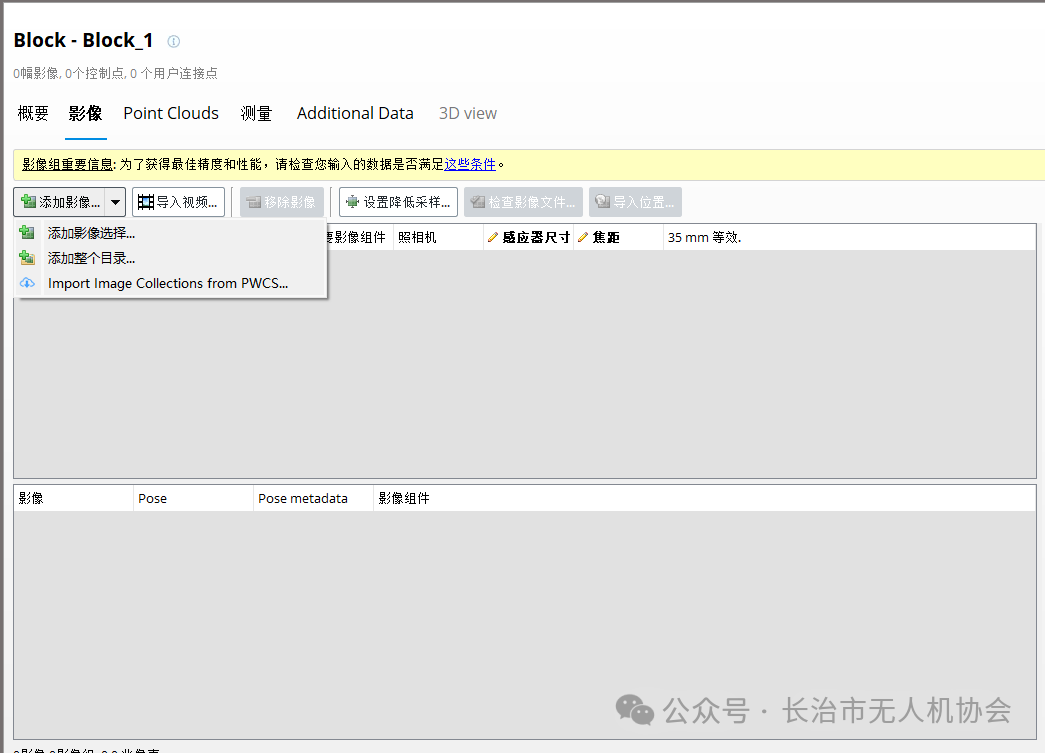Click the Pose metadata column header
The image size is (1045, 753).
[313, 498]
